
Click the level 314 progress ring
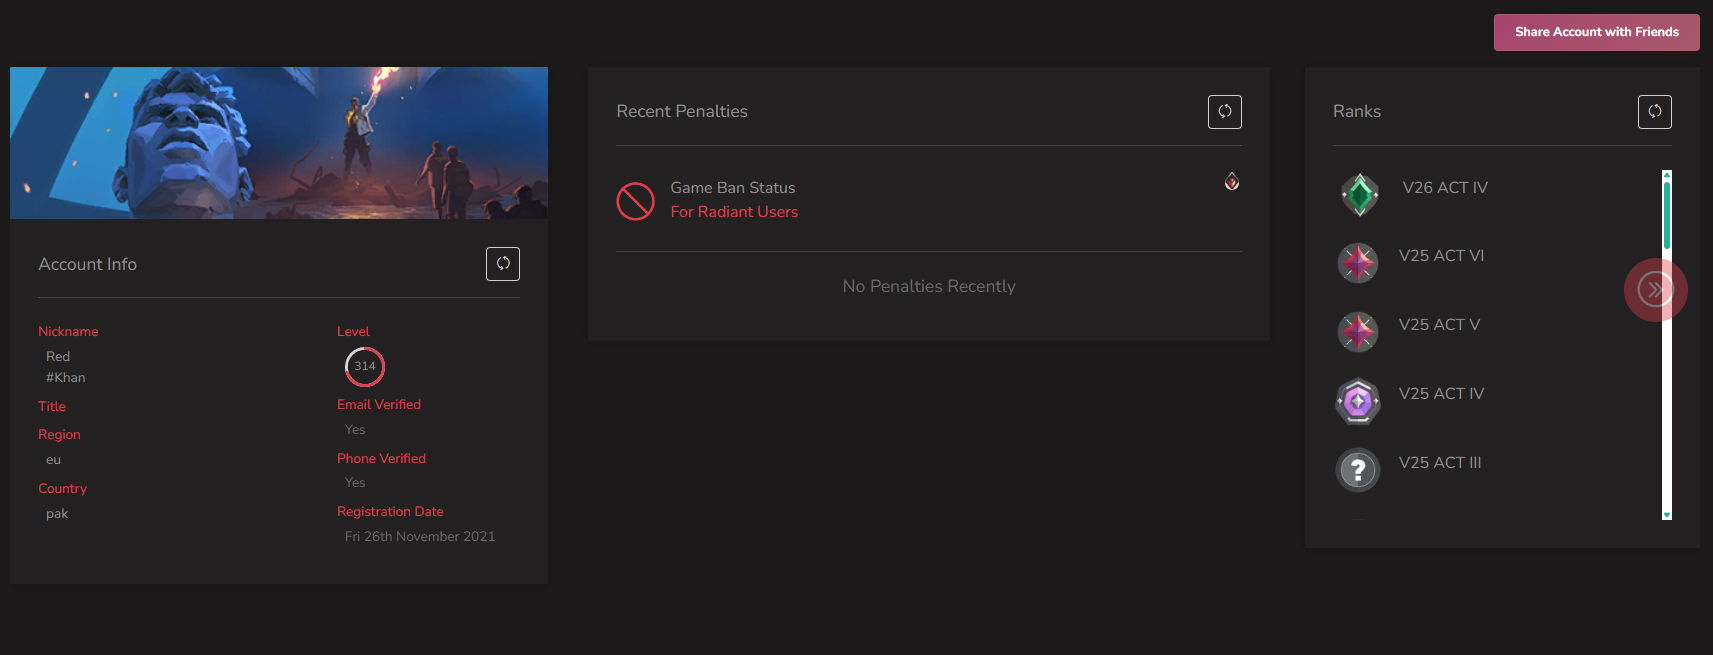click(365, 366)
